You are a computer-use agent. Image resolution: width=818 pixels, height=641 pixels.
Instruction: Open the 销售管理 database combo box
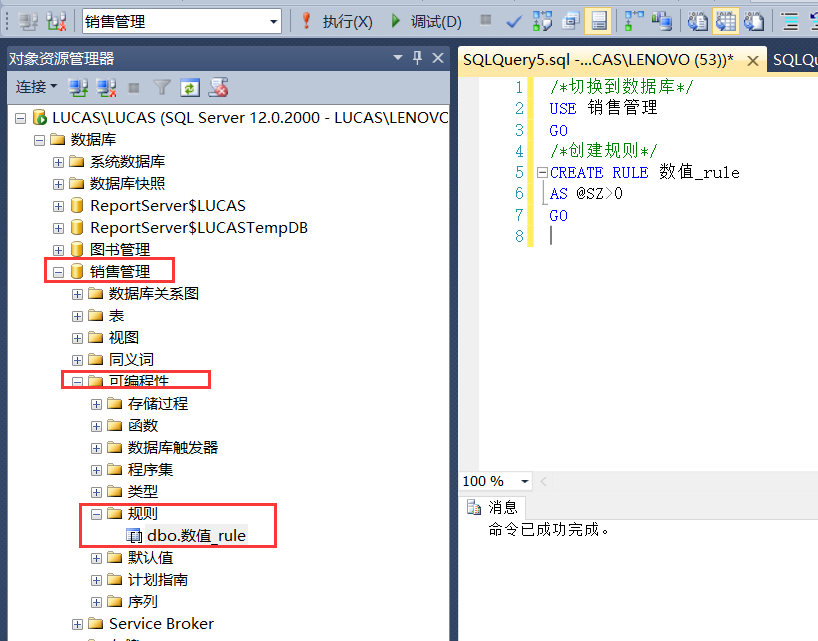pyautogui.click(x=182, y=21)
